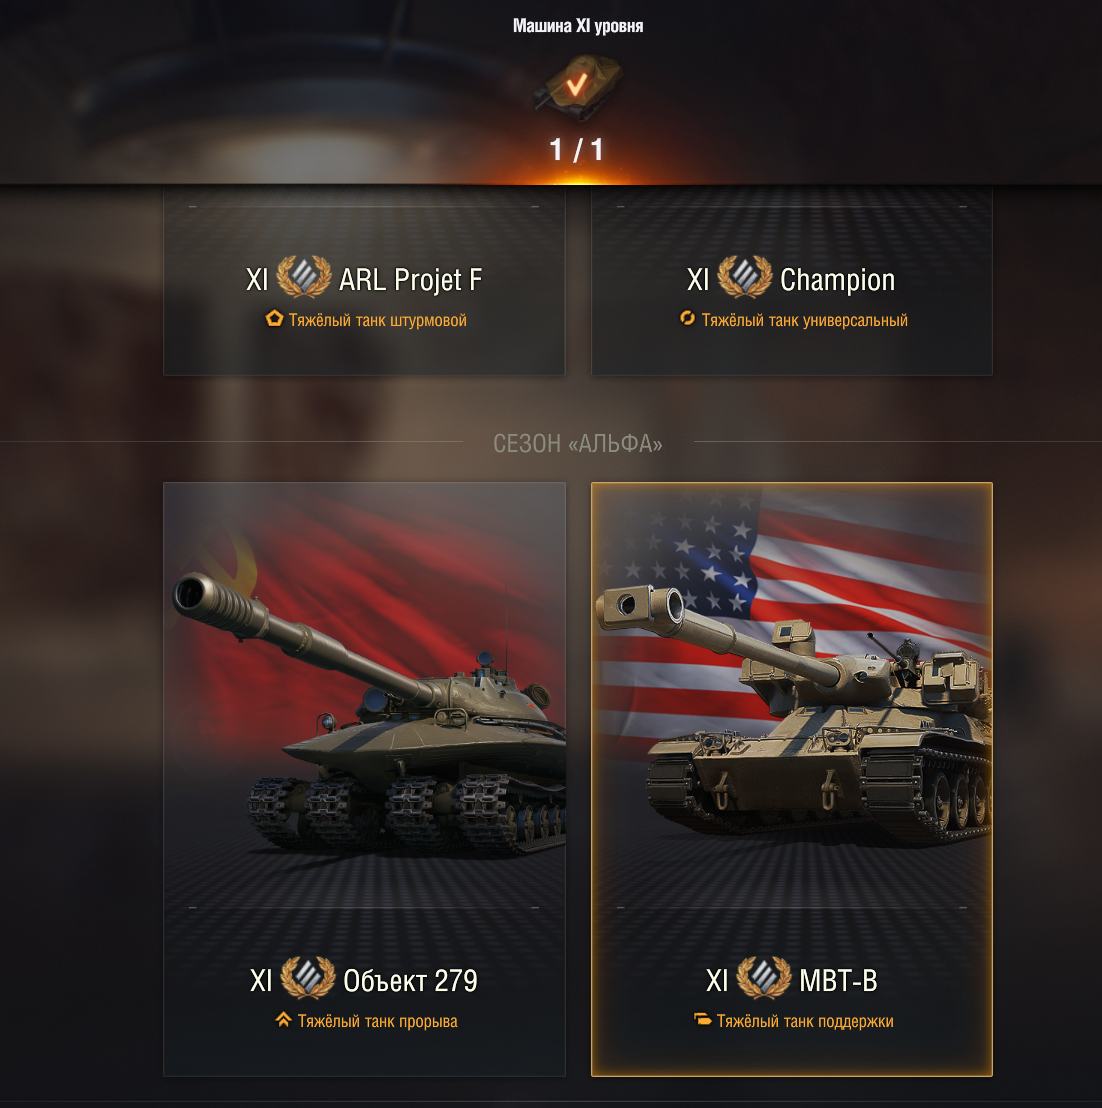Click the 1 / 1 selection counter

coord(577,150)
